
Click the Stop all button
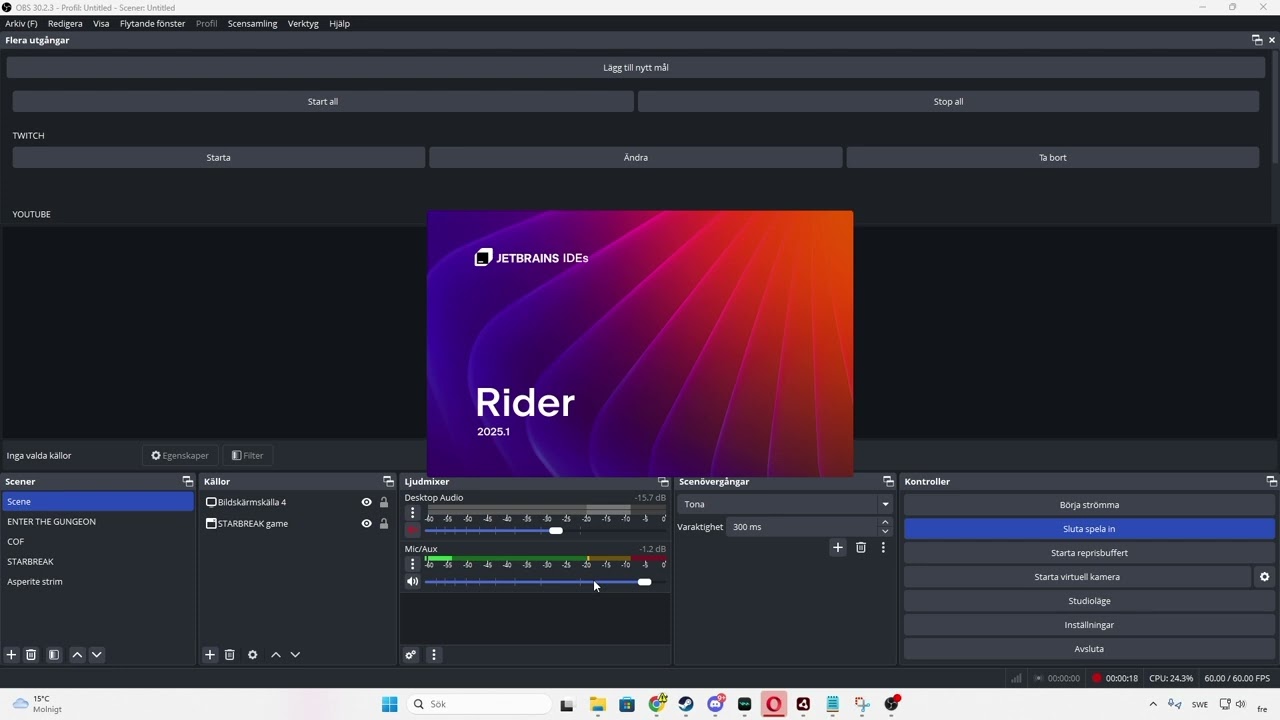click(x=948, y=101)
